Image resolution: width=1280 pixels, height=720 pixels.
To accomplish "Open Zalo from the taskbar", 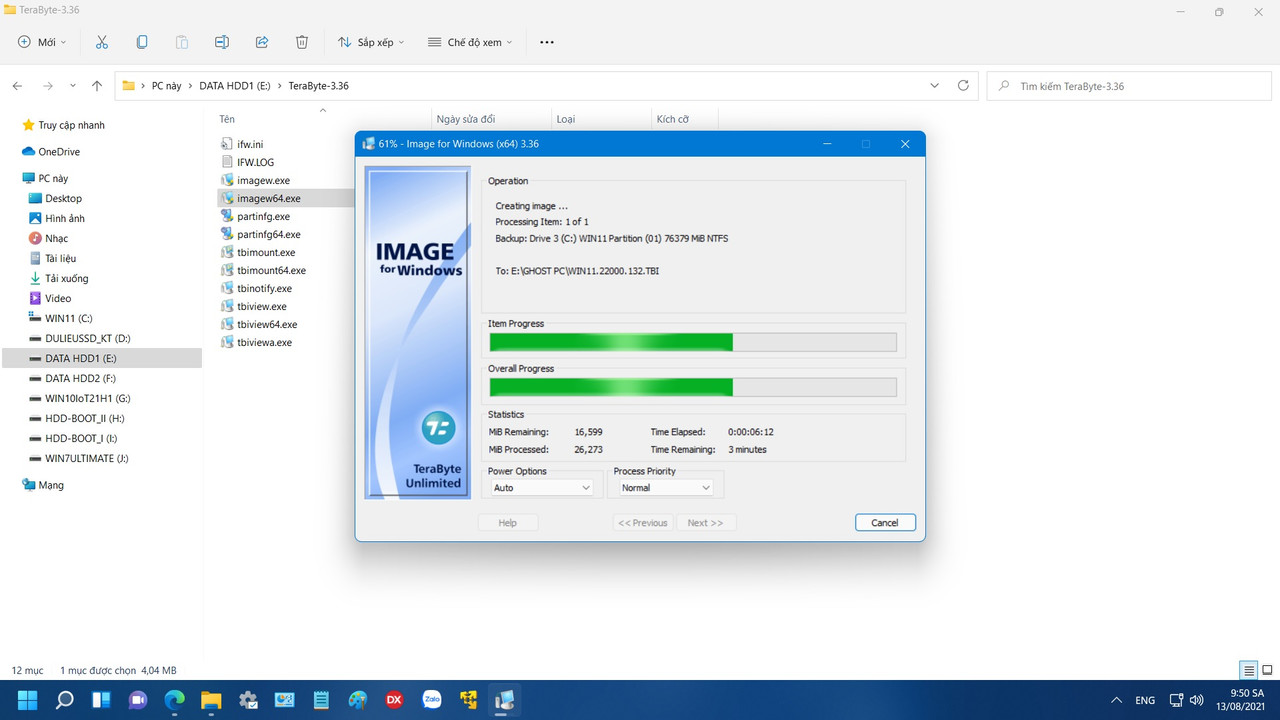I will [x=432, y=700].
